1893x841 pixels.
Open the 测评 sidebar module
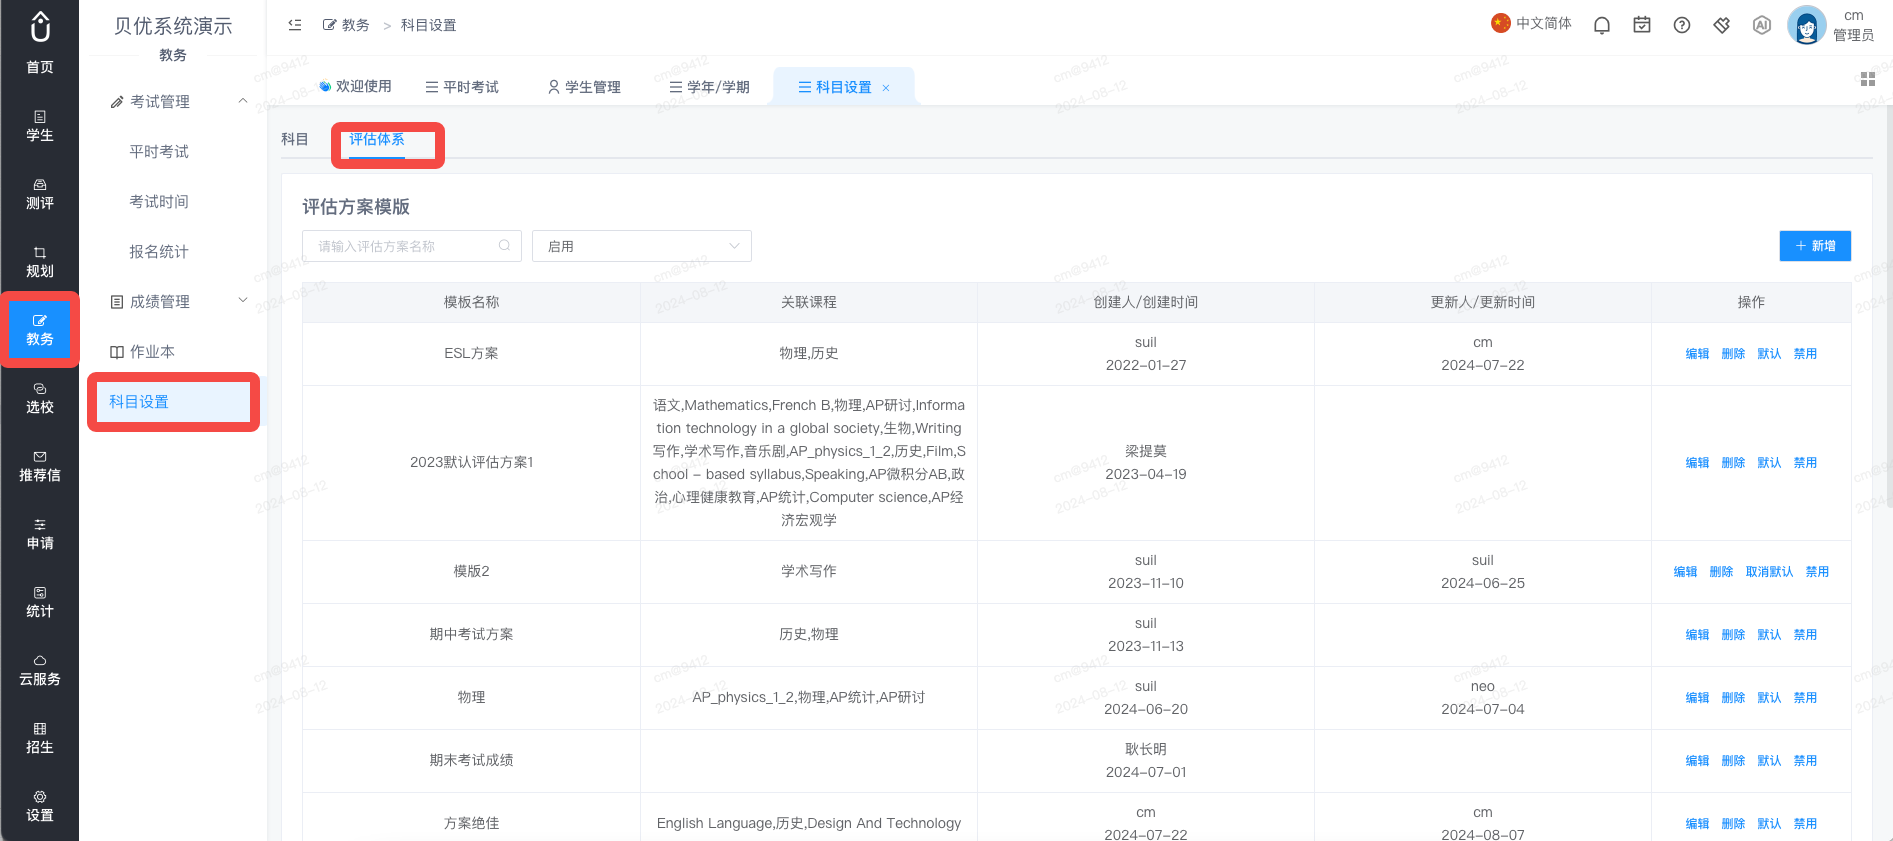pos(40,194)
